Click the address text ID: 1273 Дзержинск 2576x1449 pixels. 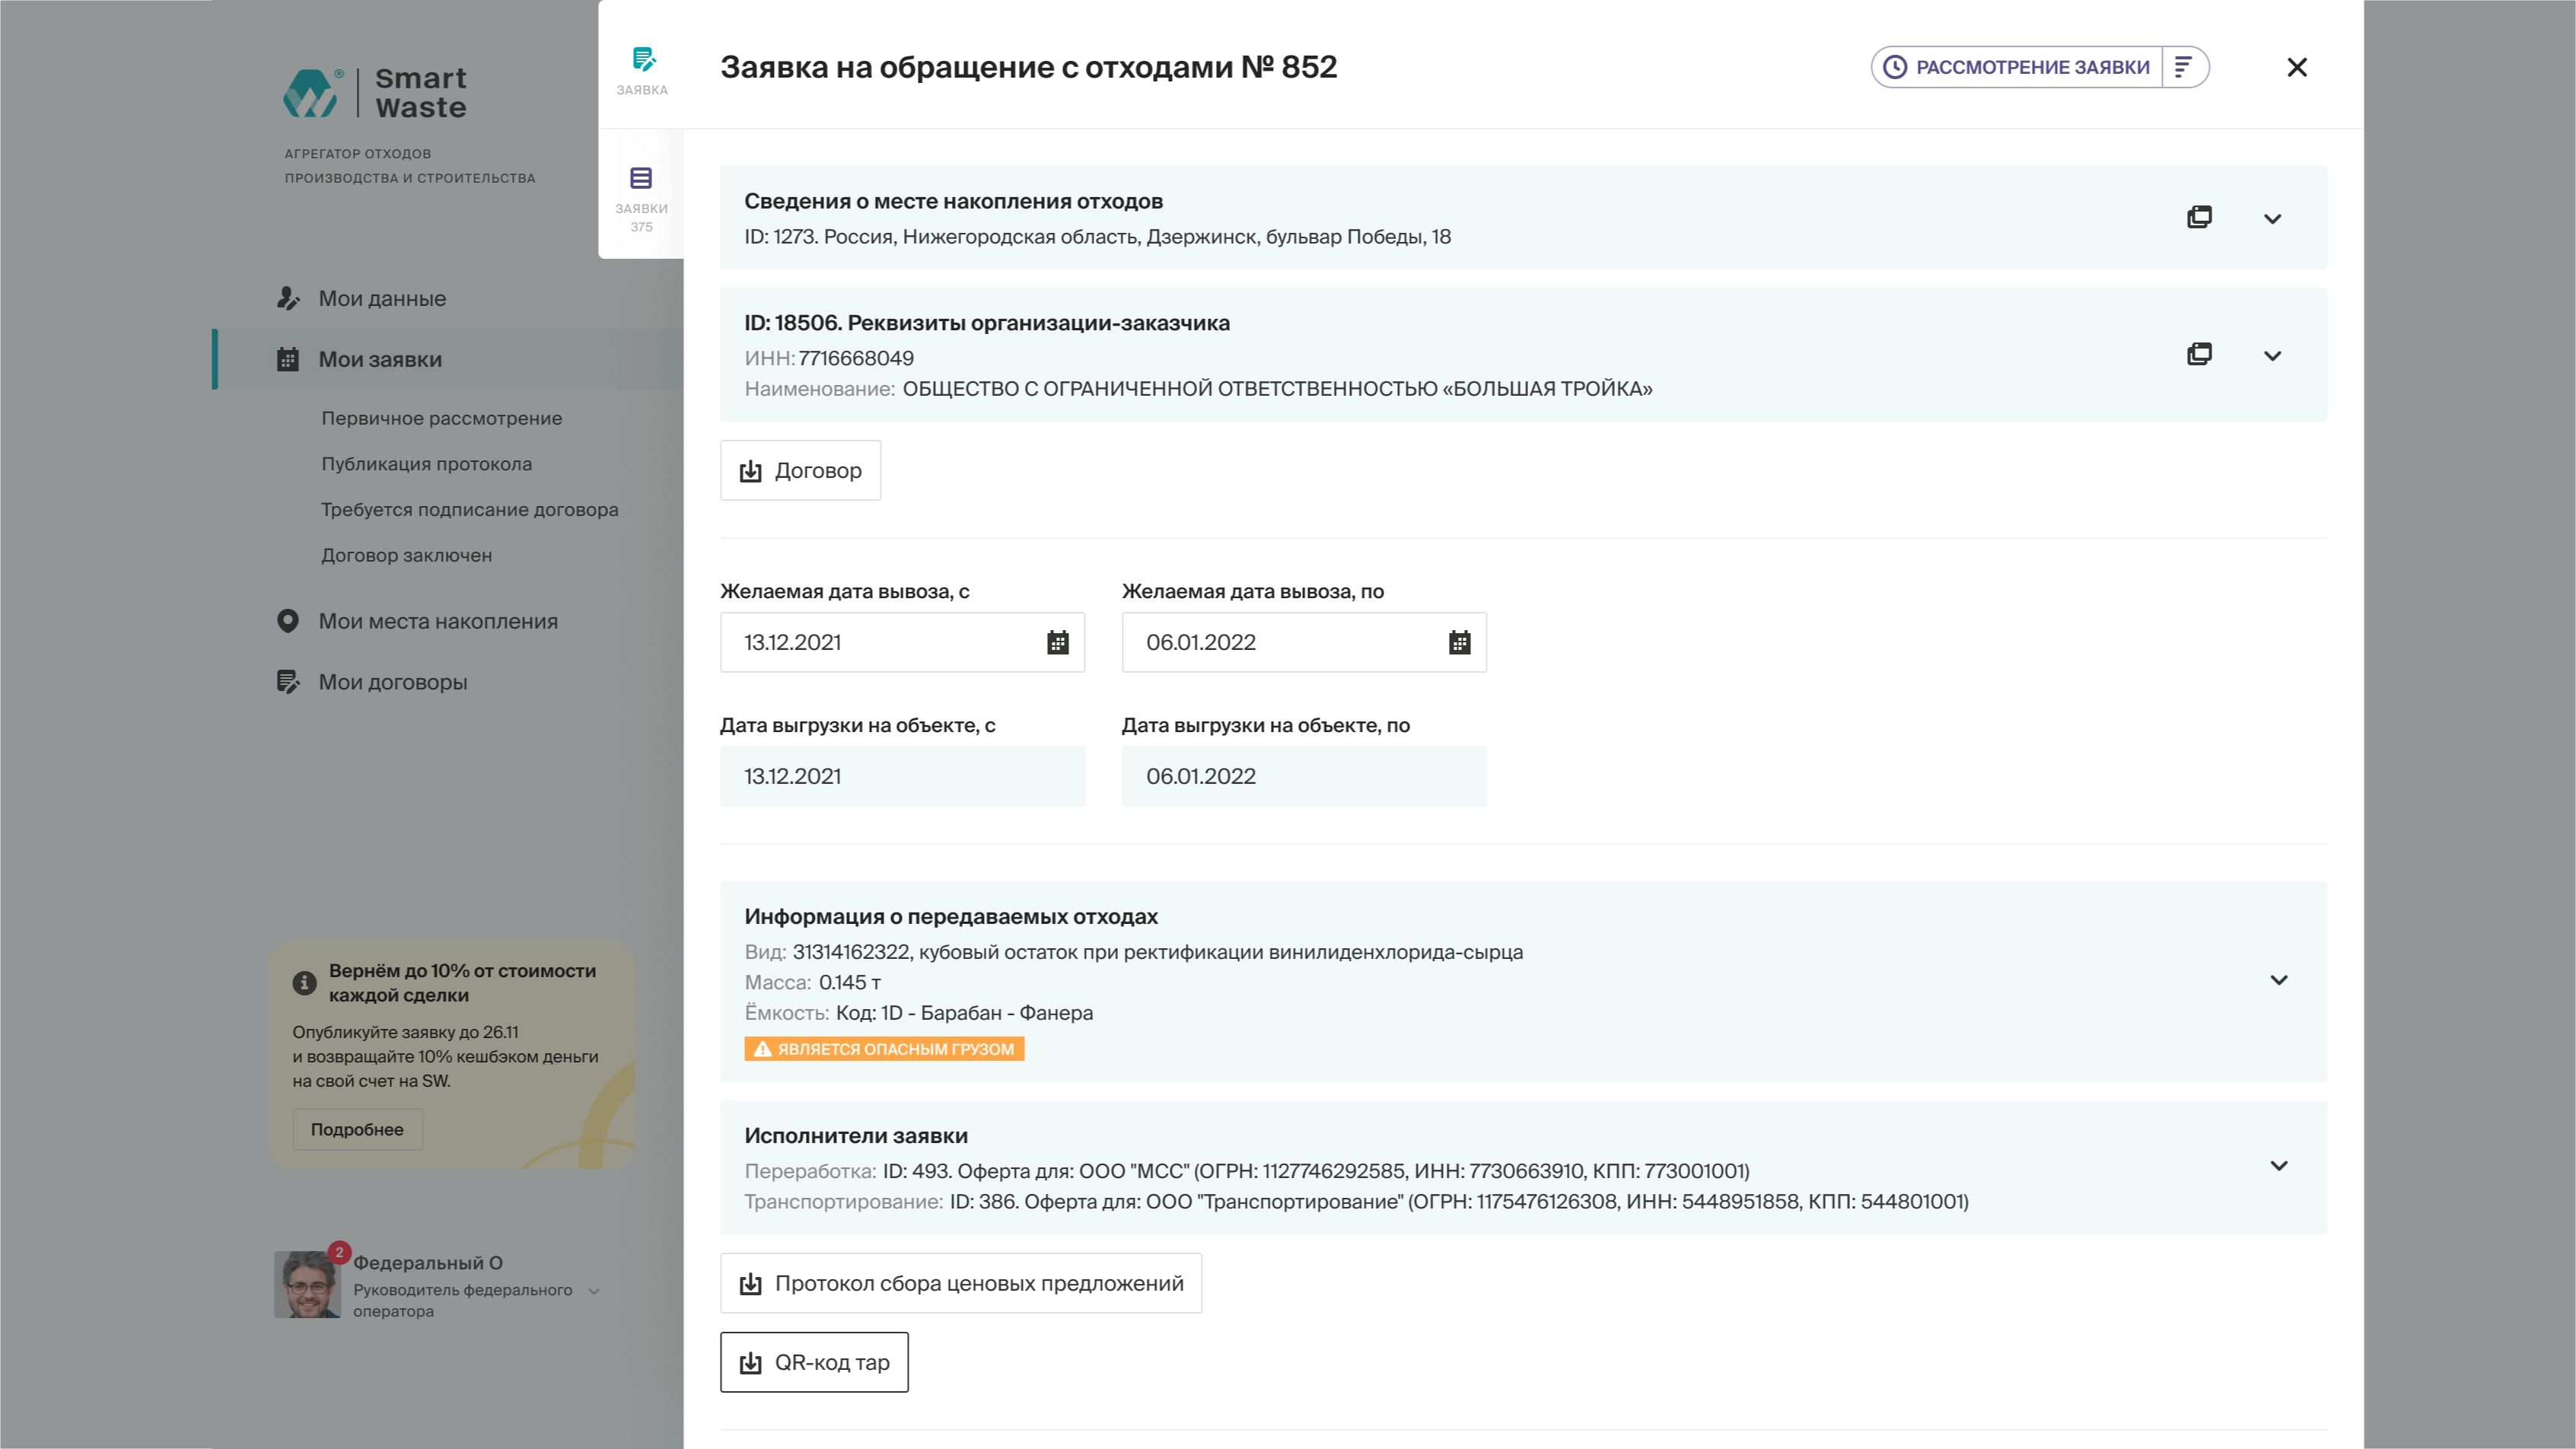tap(1097, 237)
